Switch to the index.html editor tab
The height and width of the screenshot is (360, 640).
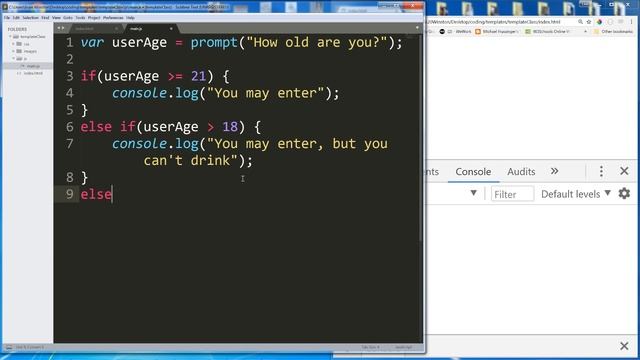(x=94, y=29)
